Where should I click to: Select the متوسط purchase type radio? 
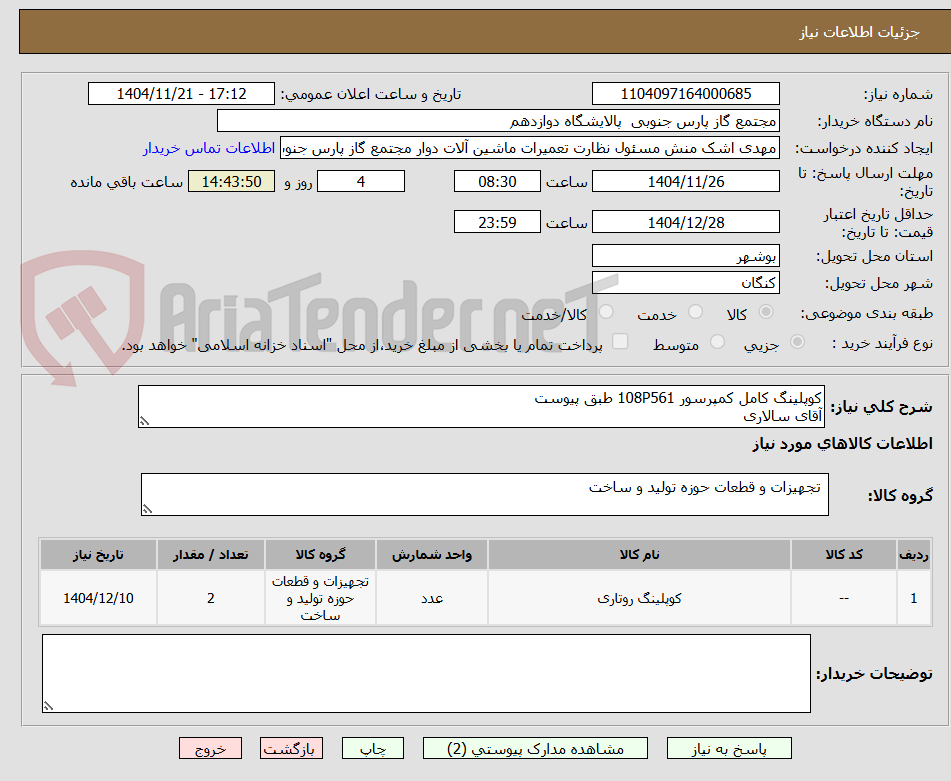click(x=717, y=342)
